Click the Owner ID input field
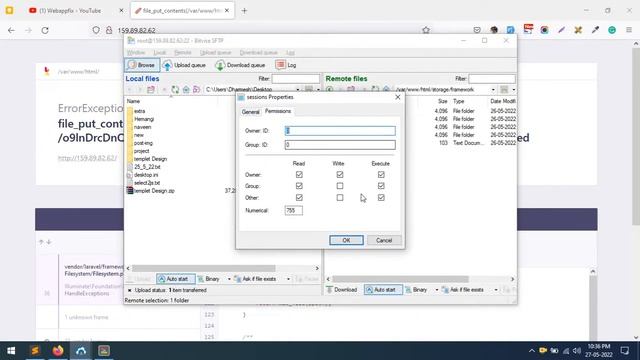Screen dimensions: 640x360 340,131
